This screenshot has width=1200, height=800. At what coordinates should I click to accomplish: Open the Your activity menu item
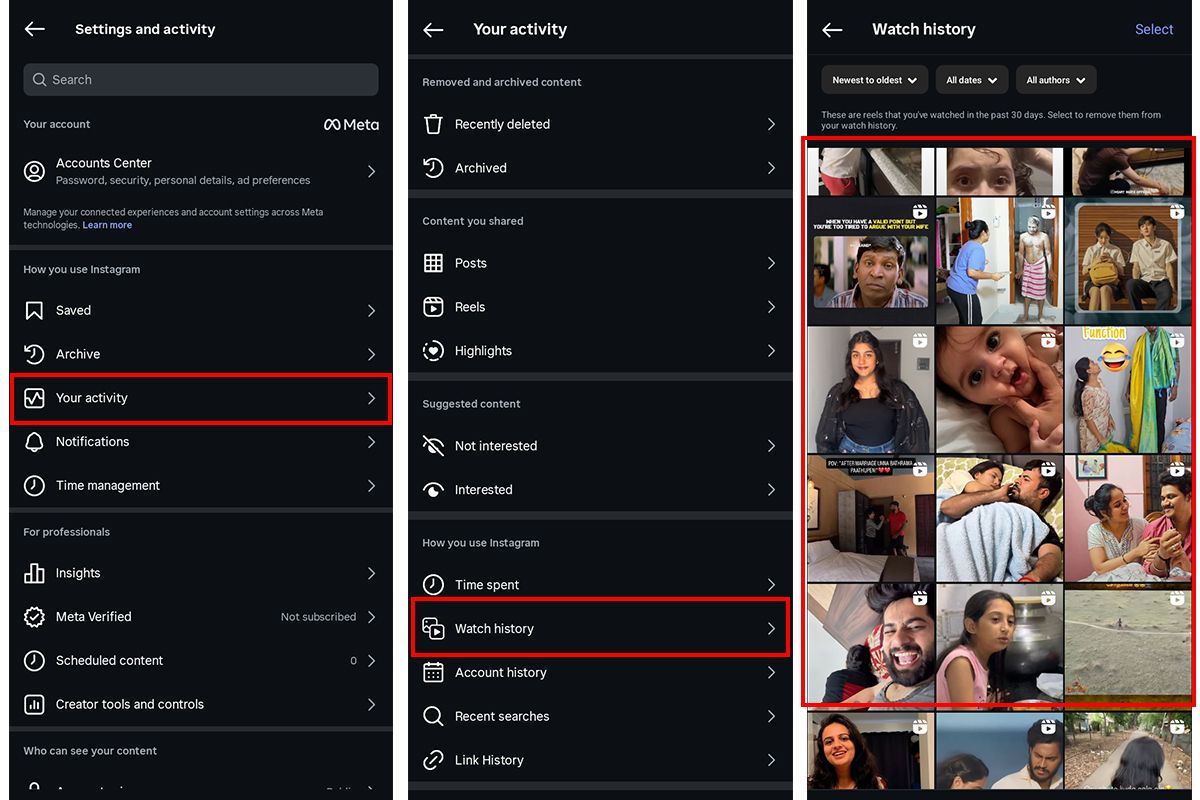pos(201,398)
